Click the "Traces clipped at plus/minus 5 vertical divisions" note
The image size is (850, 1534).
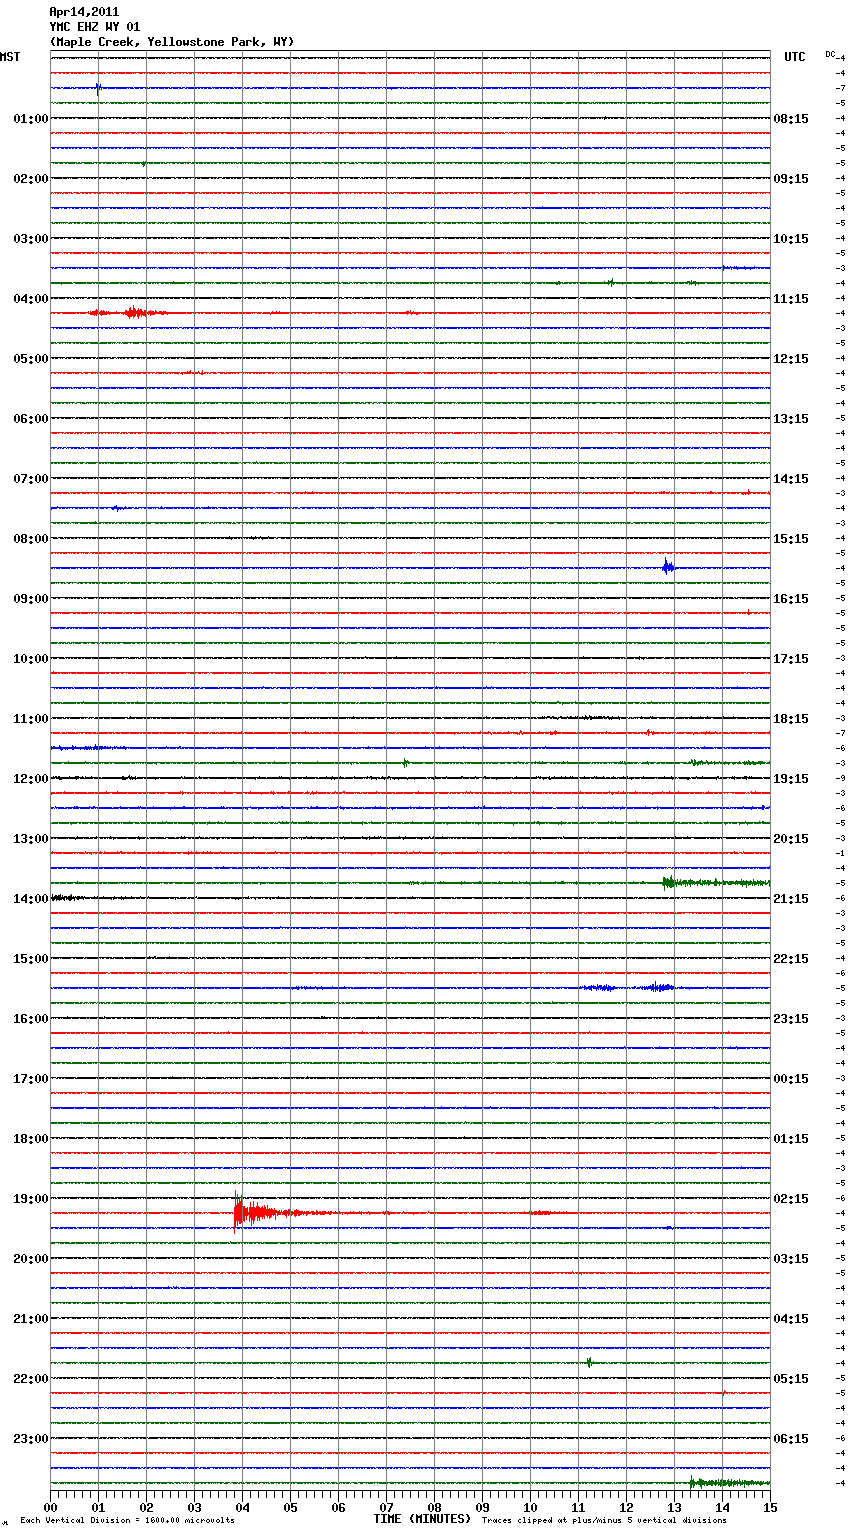pyautogui.click(x=604, y=1520)
